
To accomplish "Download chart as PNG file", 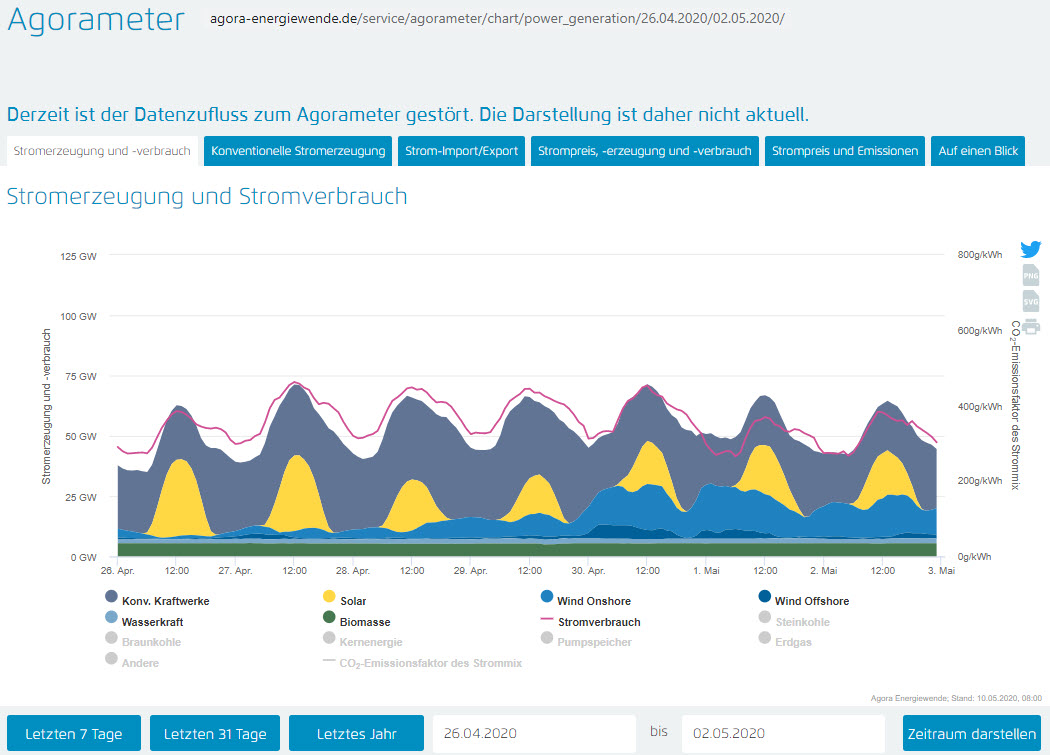I will (x=1030, y=275).
